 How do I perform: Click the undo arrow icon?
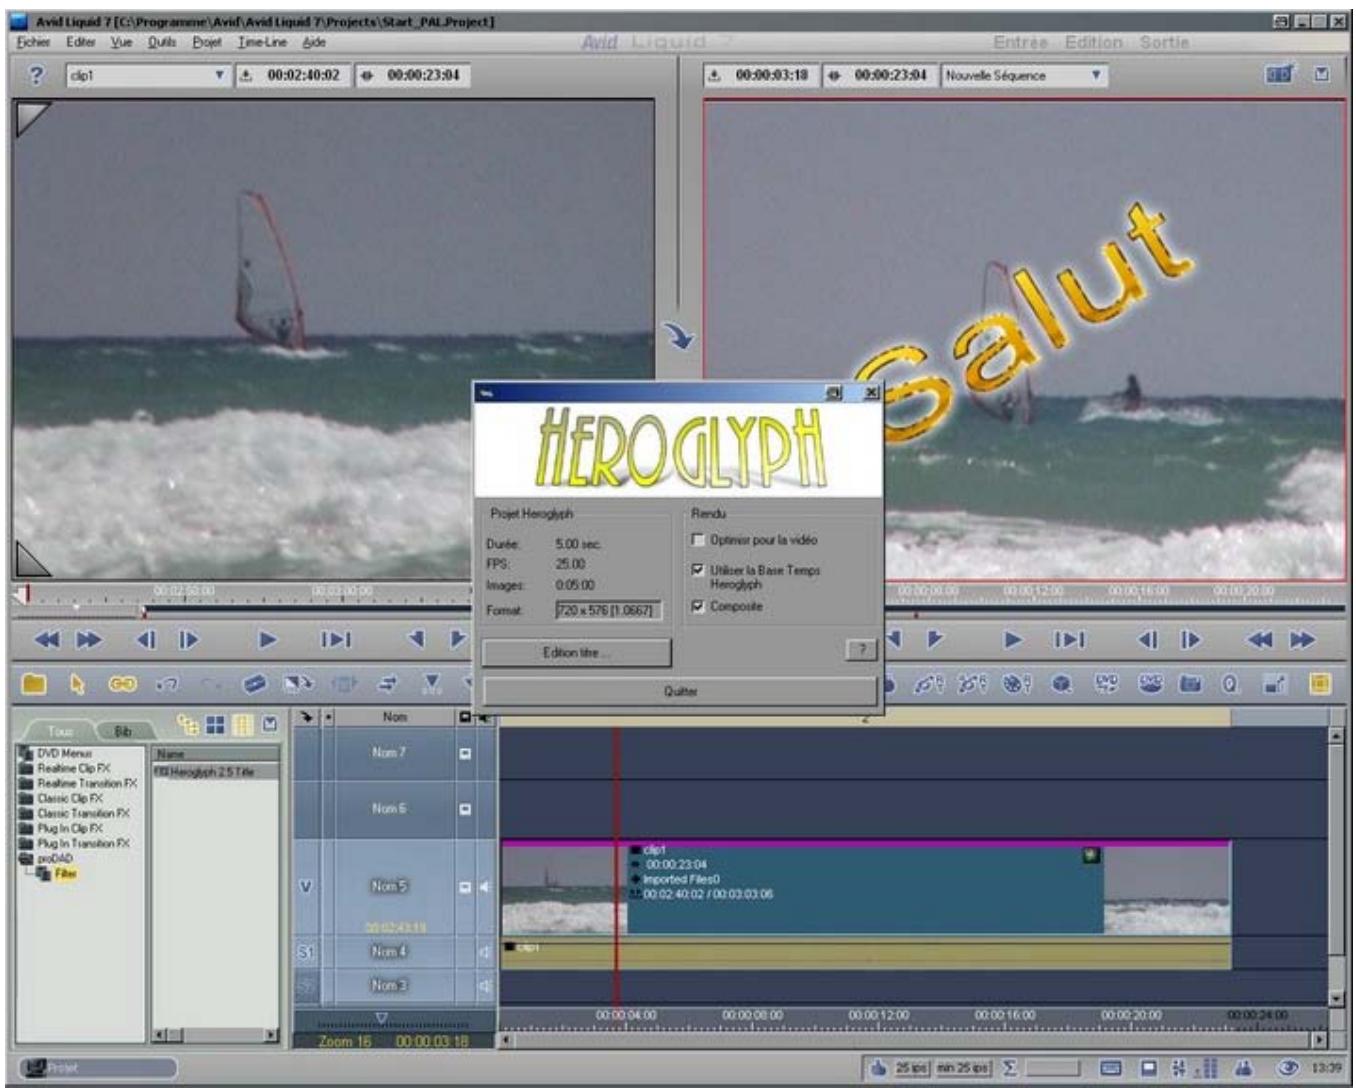167,685
